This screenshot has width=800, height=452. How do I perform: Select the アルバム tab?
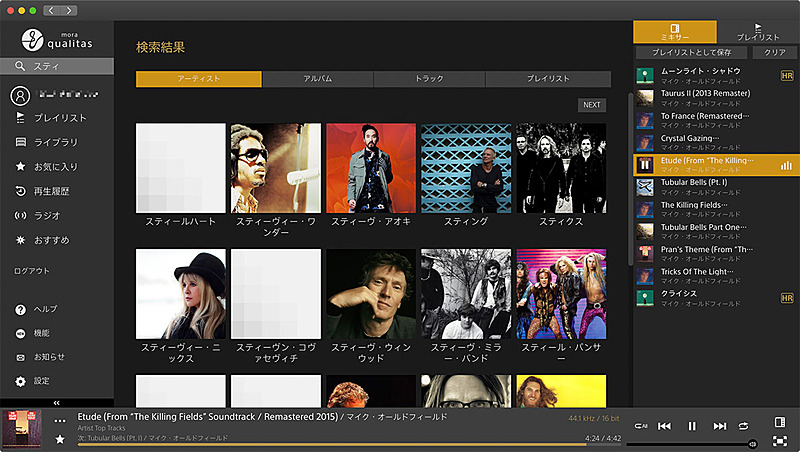coord(317,79)
